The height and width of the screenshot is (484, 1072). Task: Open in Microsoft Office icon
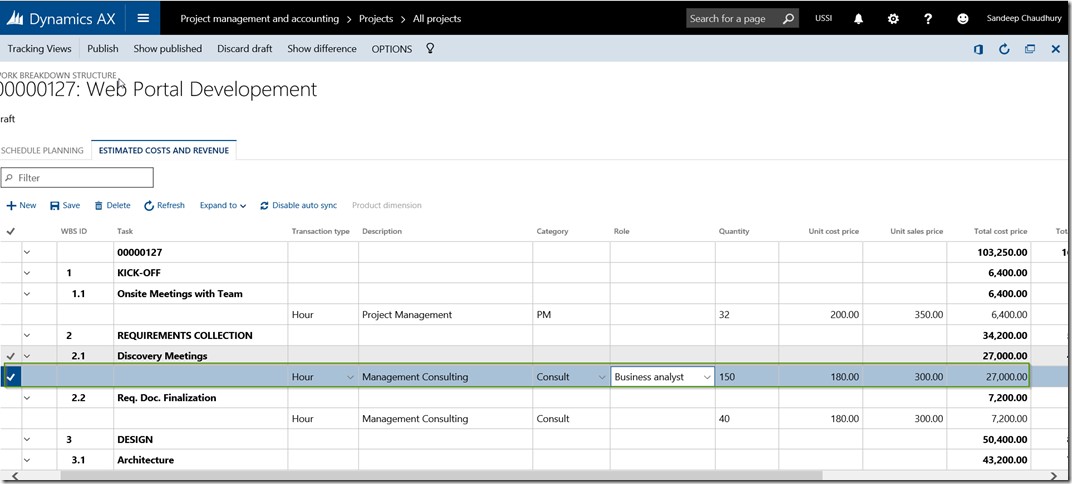(978, 49)
